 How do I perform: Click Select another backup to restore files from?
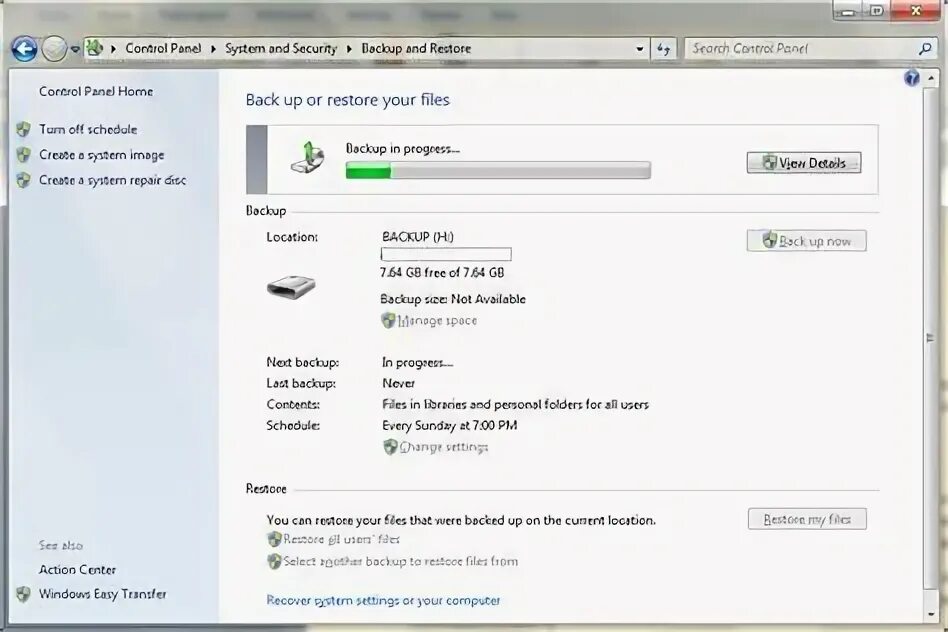pos(401,561)
